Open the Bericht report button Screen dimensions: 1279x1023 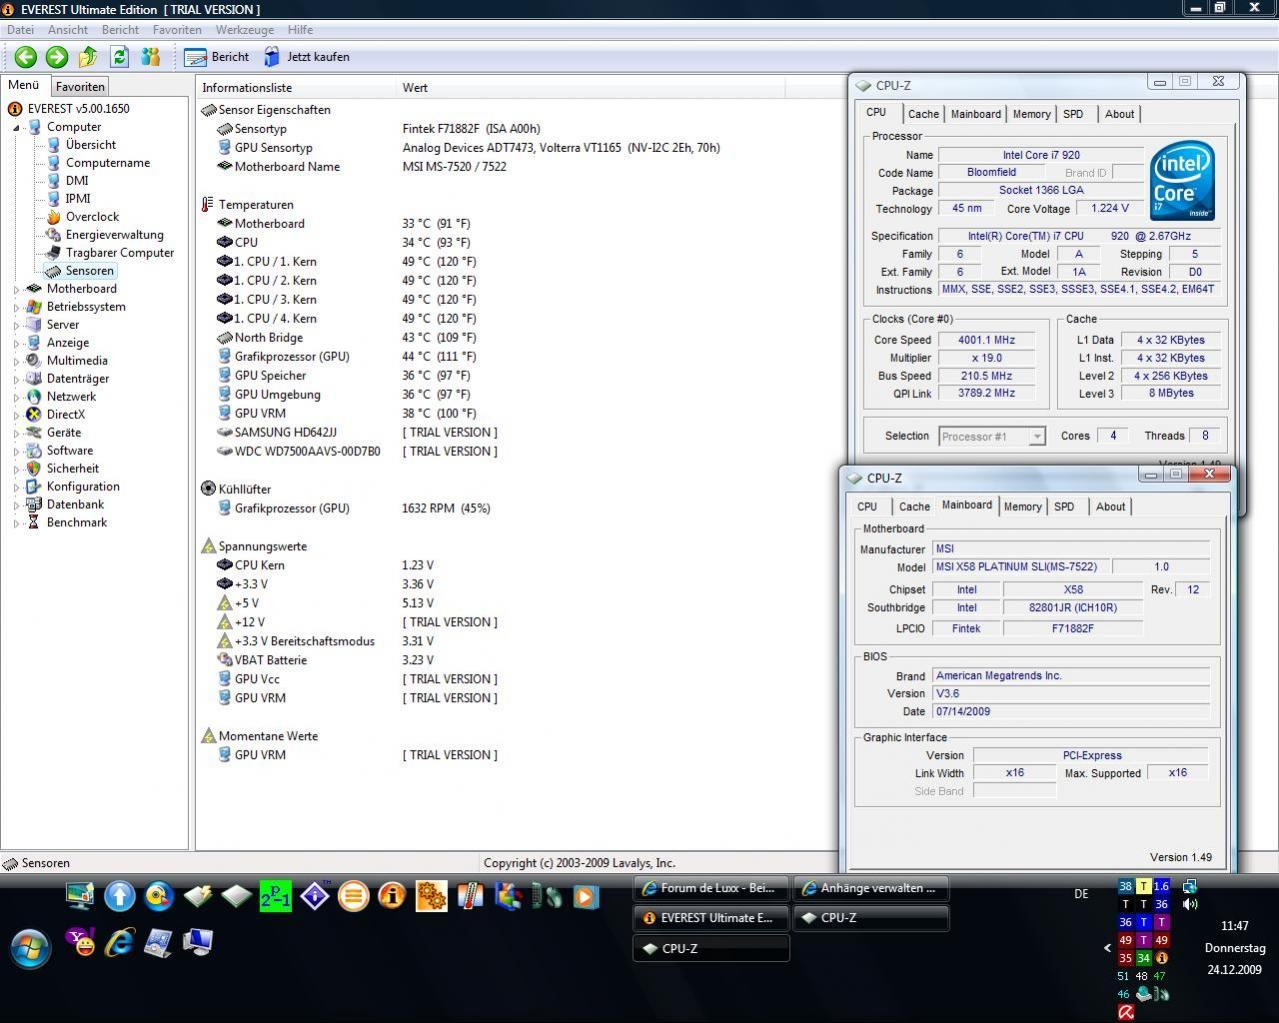point(217,57)
